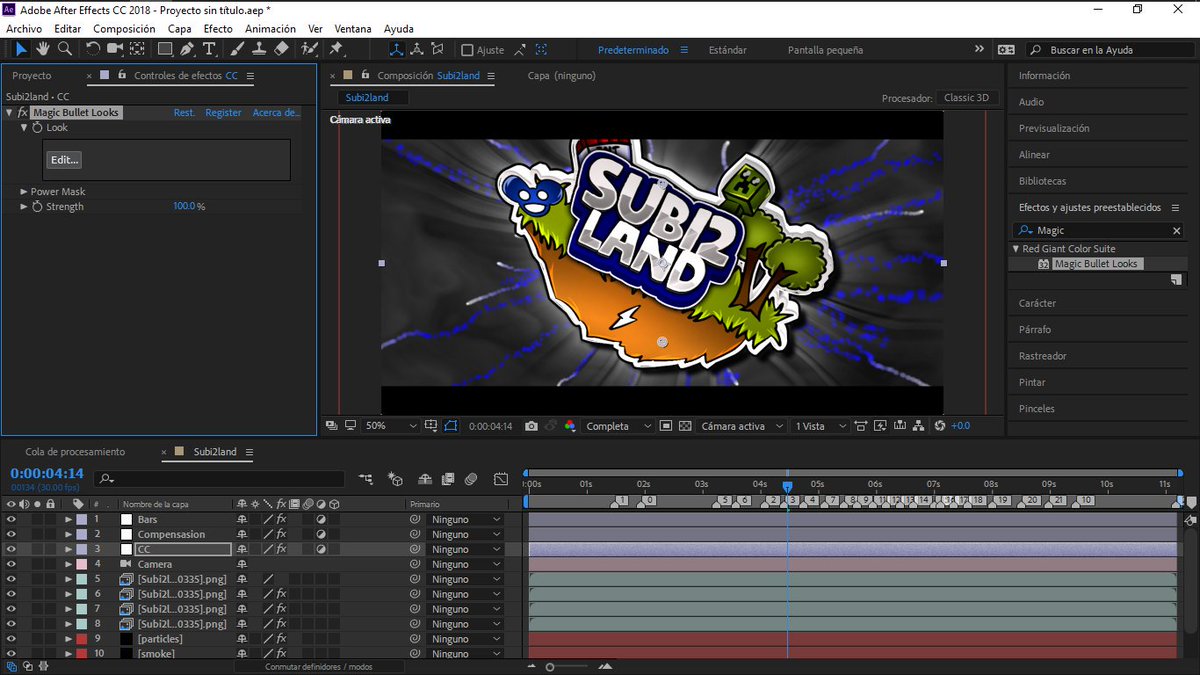Select the Unified Camera tool
This screenshot has height=675, width=1200.
tap(115, 49)
